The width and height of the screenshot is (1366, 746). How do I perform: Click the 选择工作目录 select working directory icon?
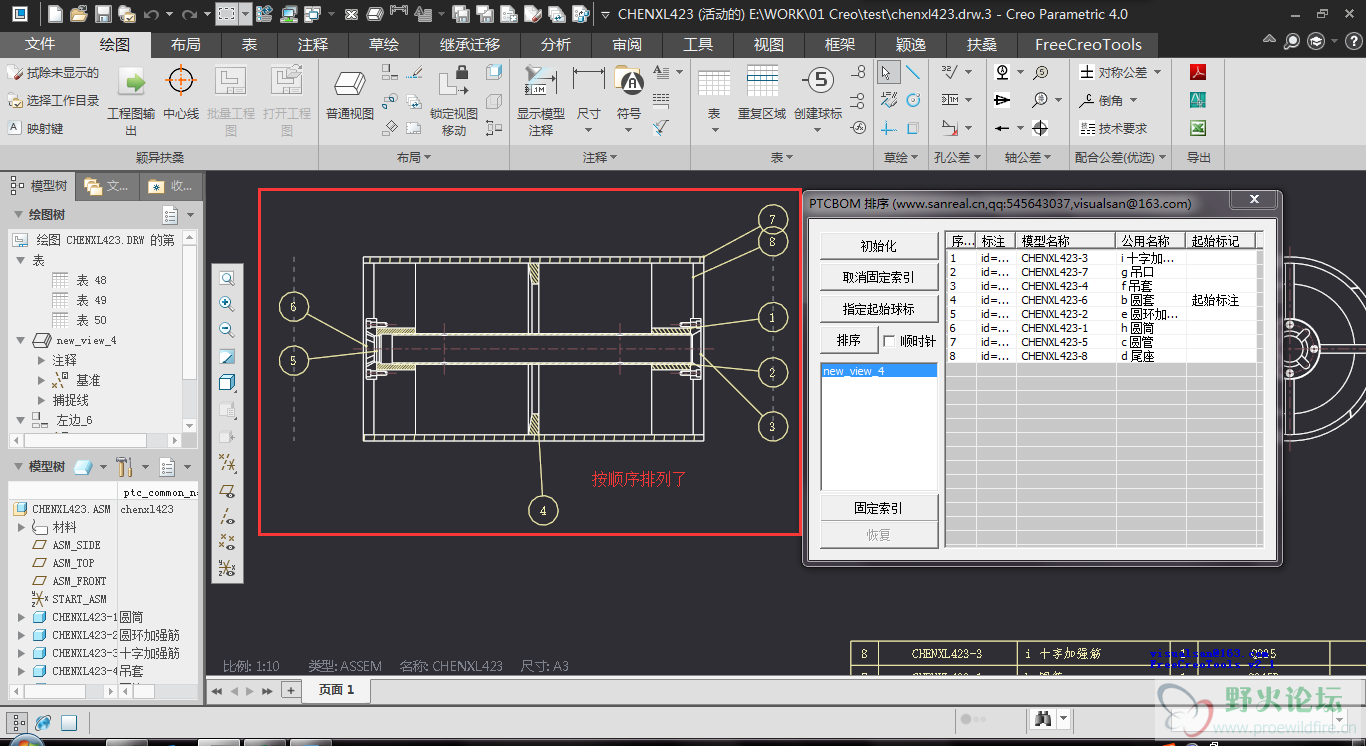click(14, 101)
